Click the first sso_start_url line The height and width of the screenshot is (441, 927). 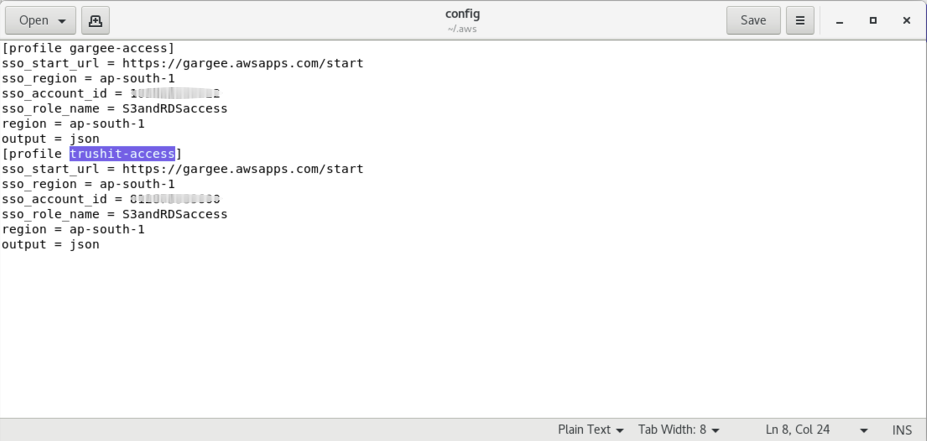click(182, 63)
